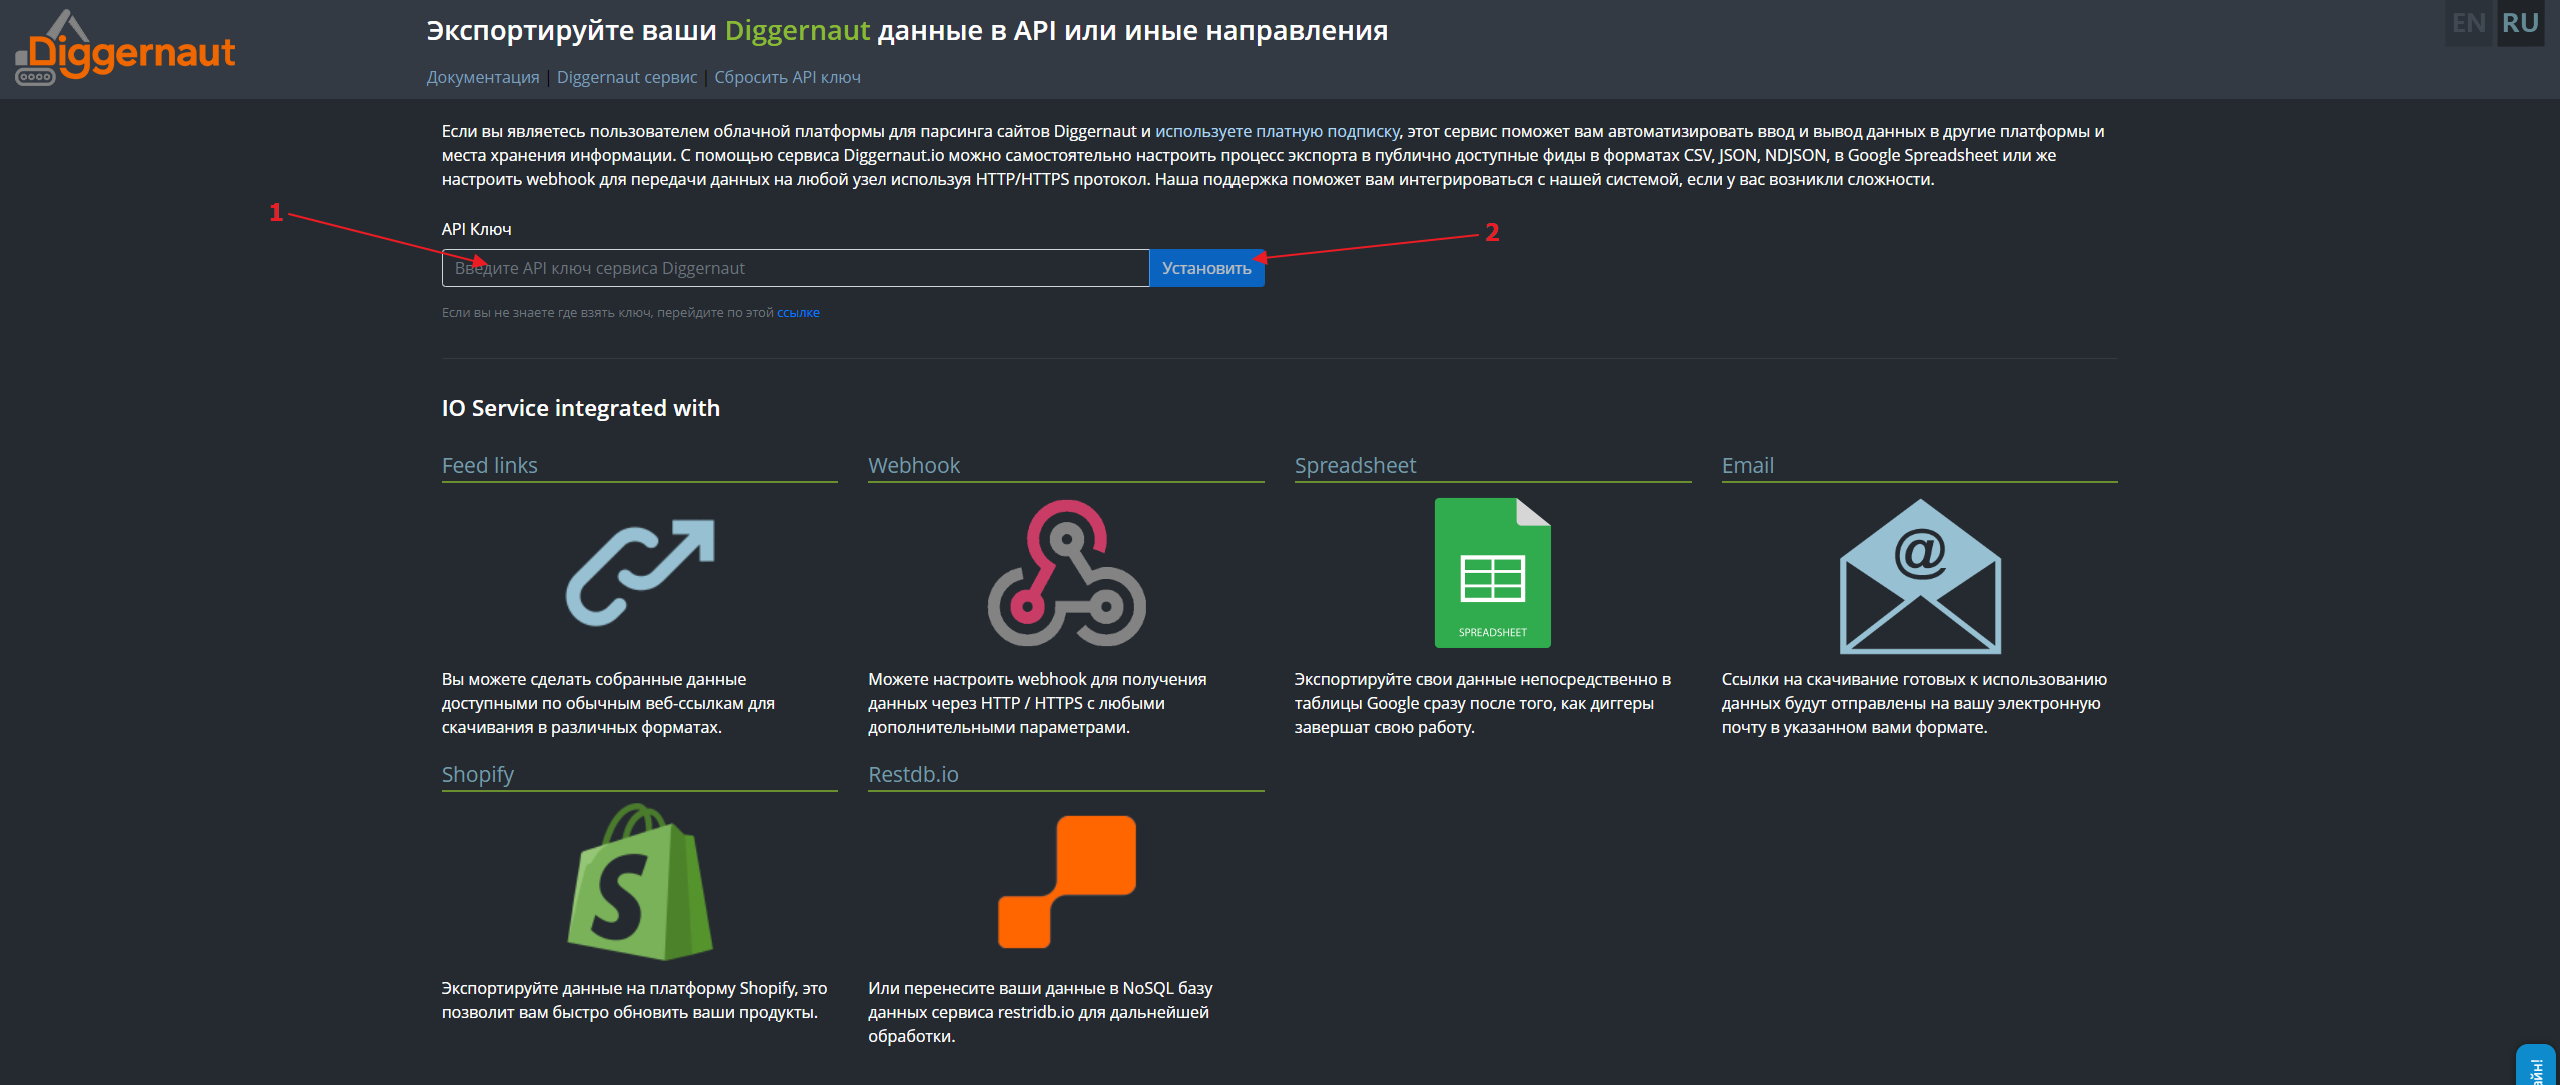
Task: Click the 'API Ключ' label
Action: (476, 229)
